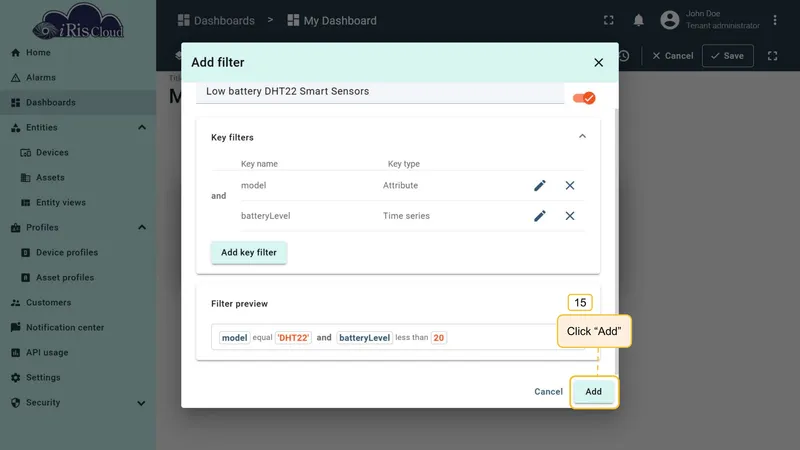Click dashboard toolbar expand fullscreen icon
Image resolution: width=800 pixels, height=450 pixels.
(x=772, y=56)
